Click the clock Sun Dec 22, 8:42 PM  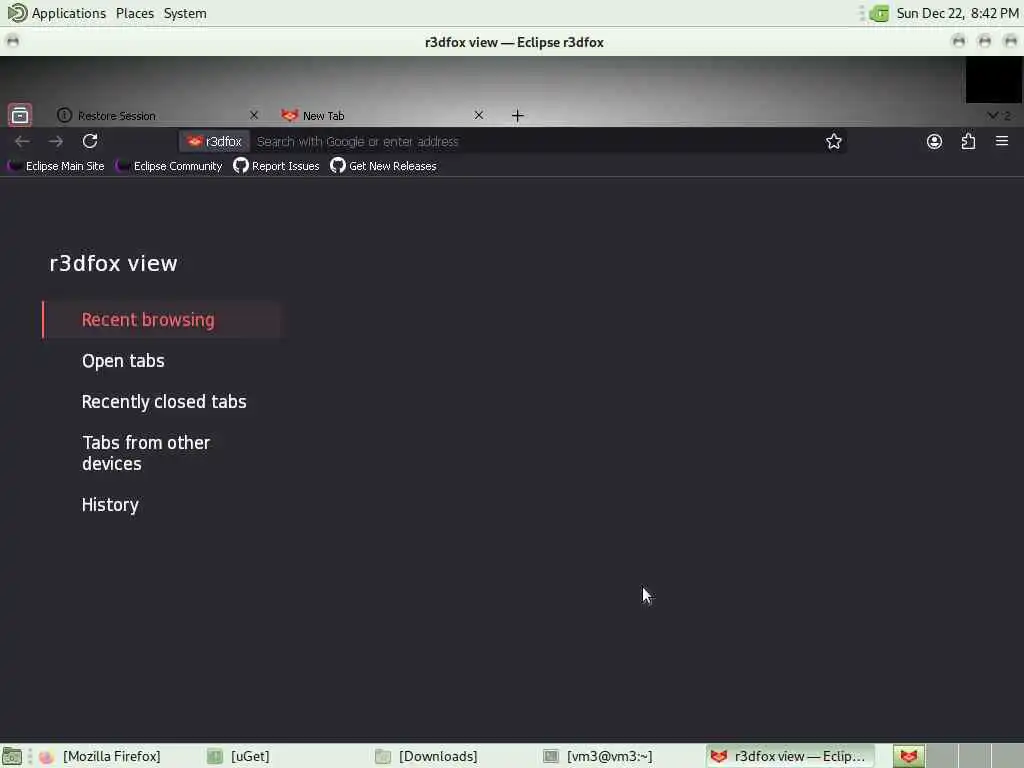point(957,13)
